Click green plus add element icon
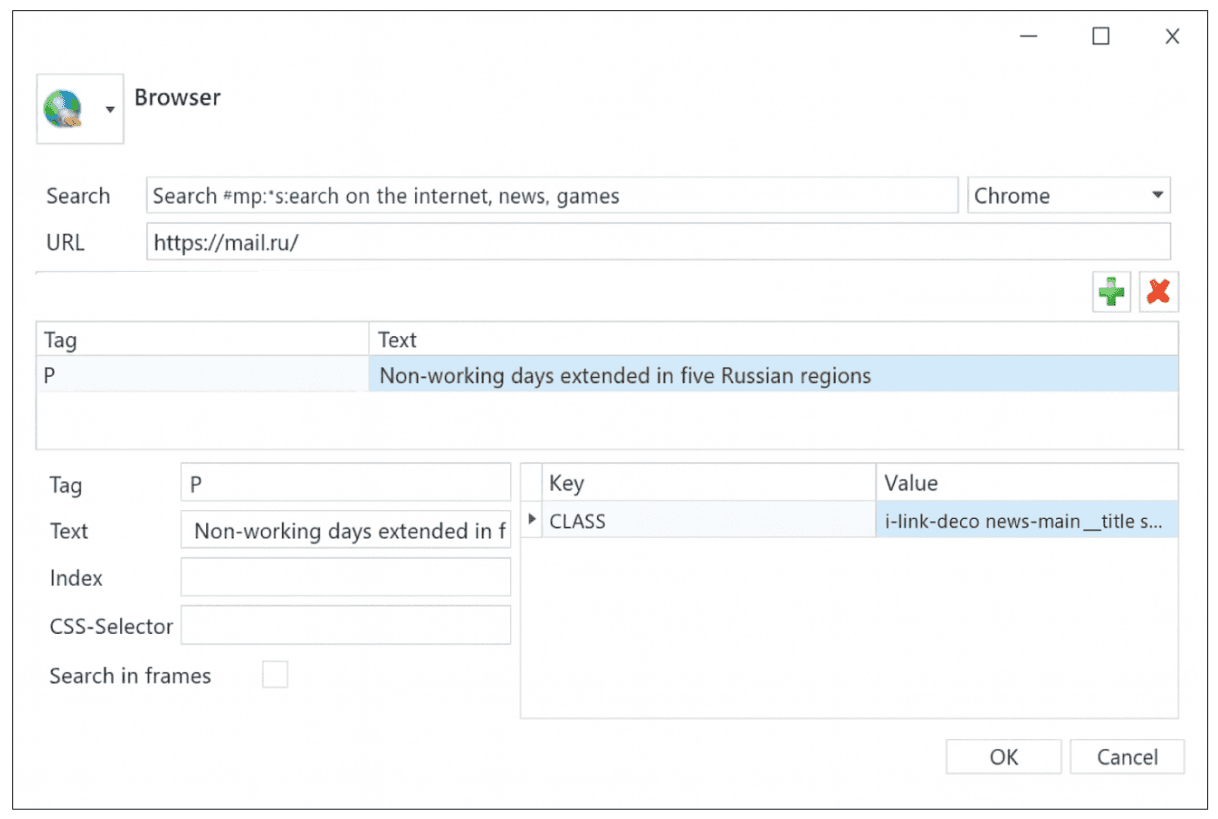The width and height of the screenshot is (1218, 819). [x=1111, y=293]
